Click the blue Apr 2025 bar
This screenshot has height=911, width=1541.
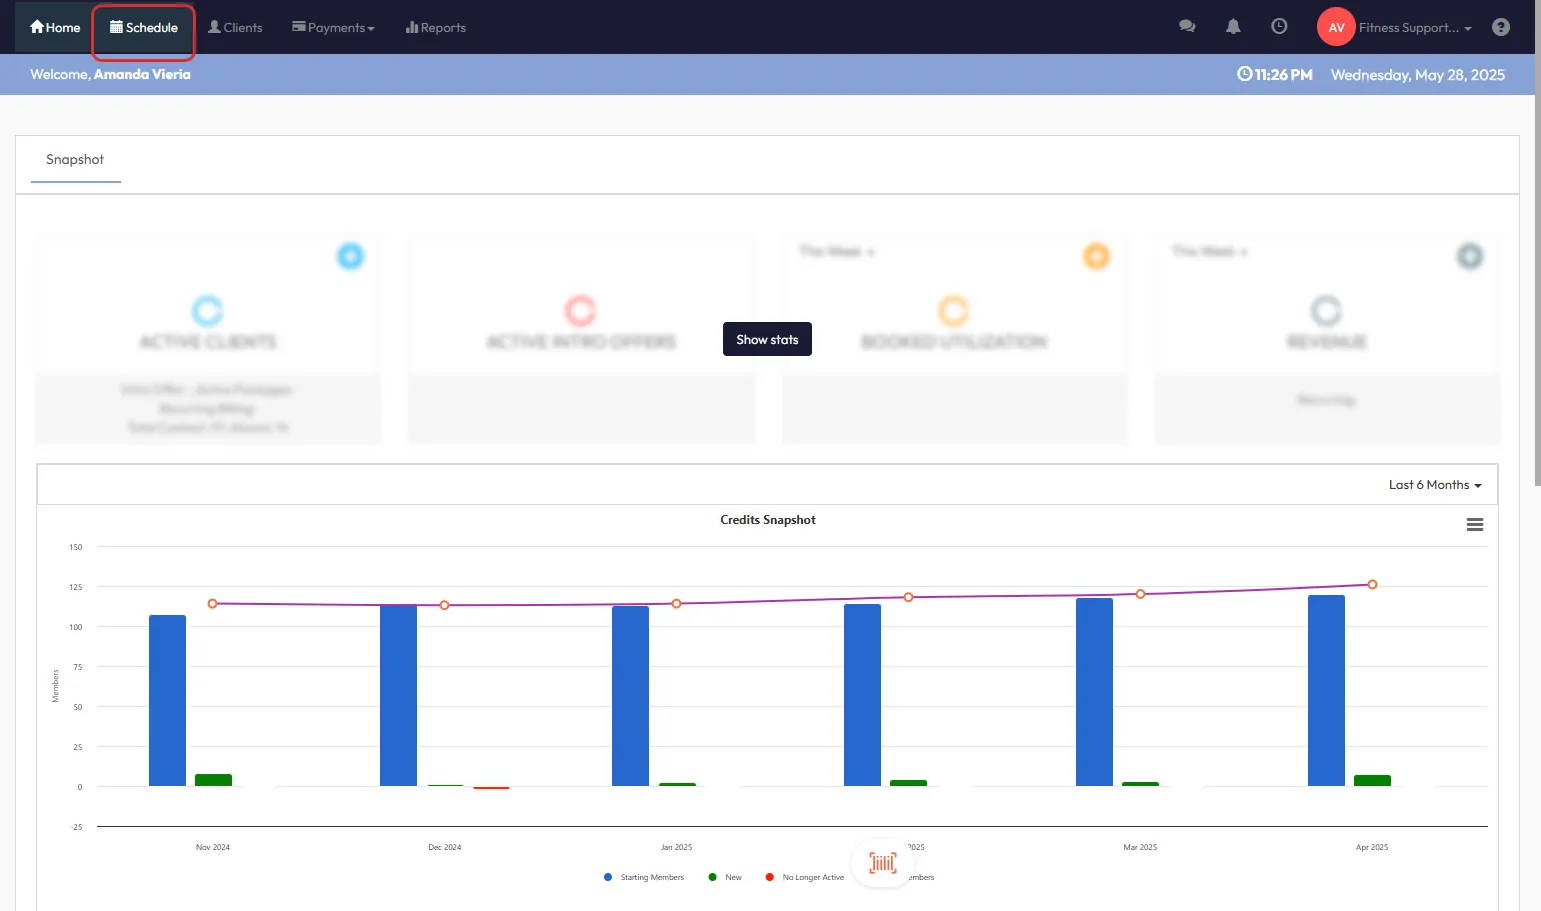(x=1326, y=690)
